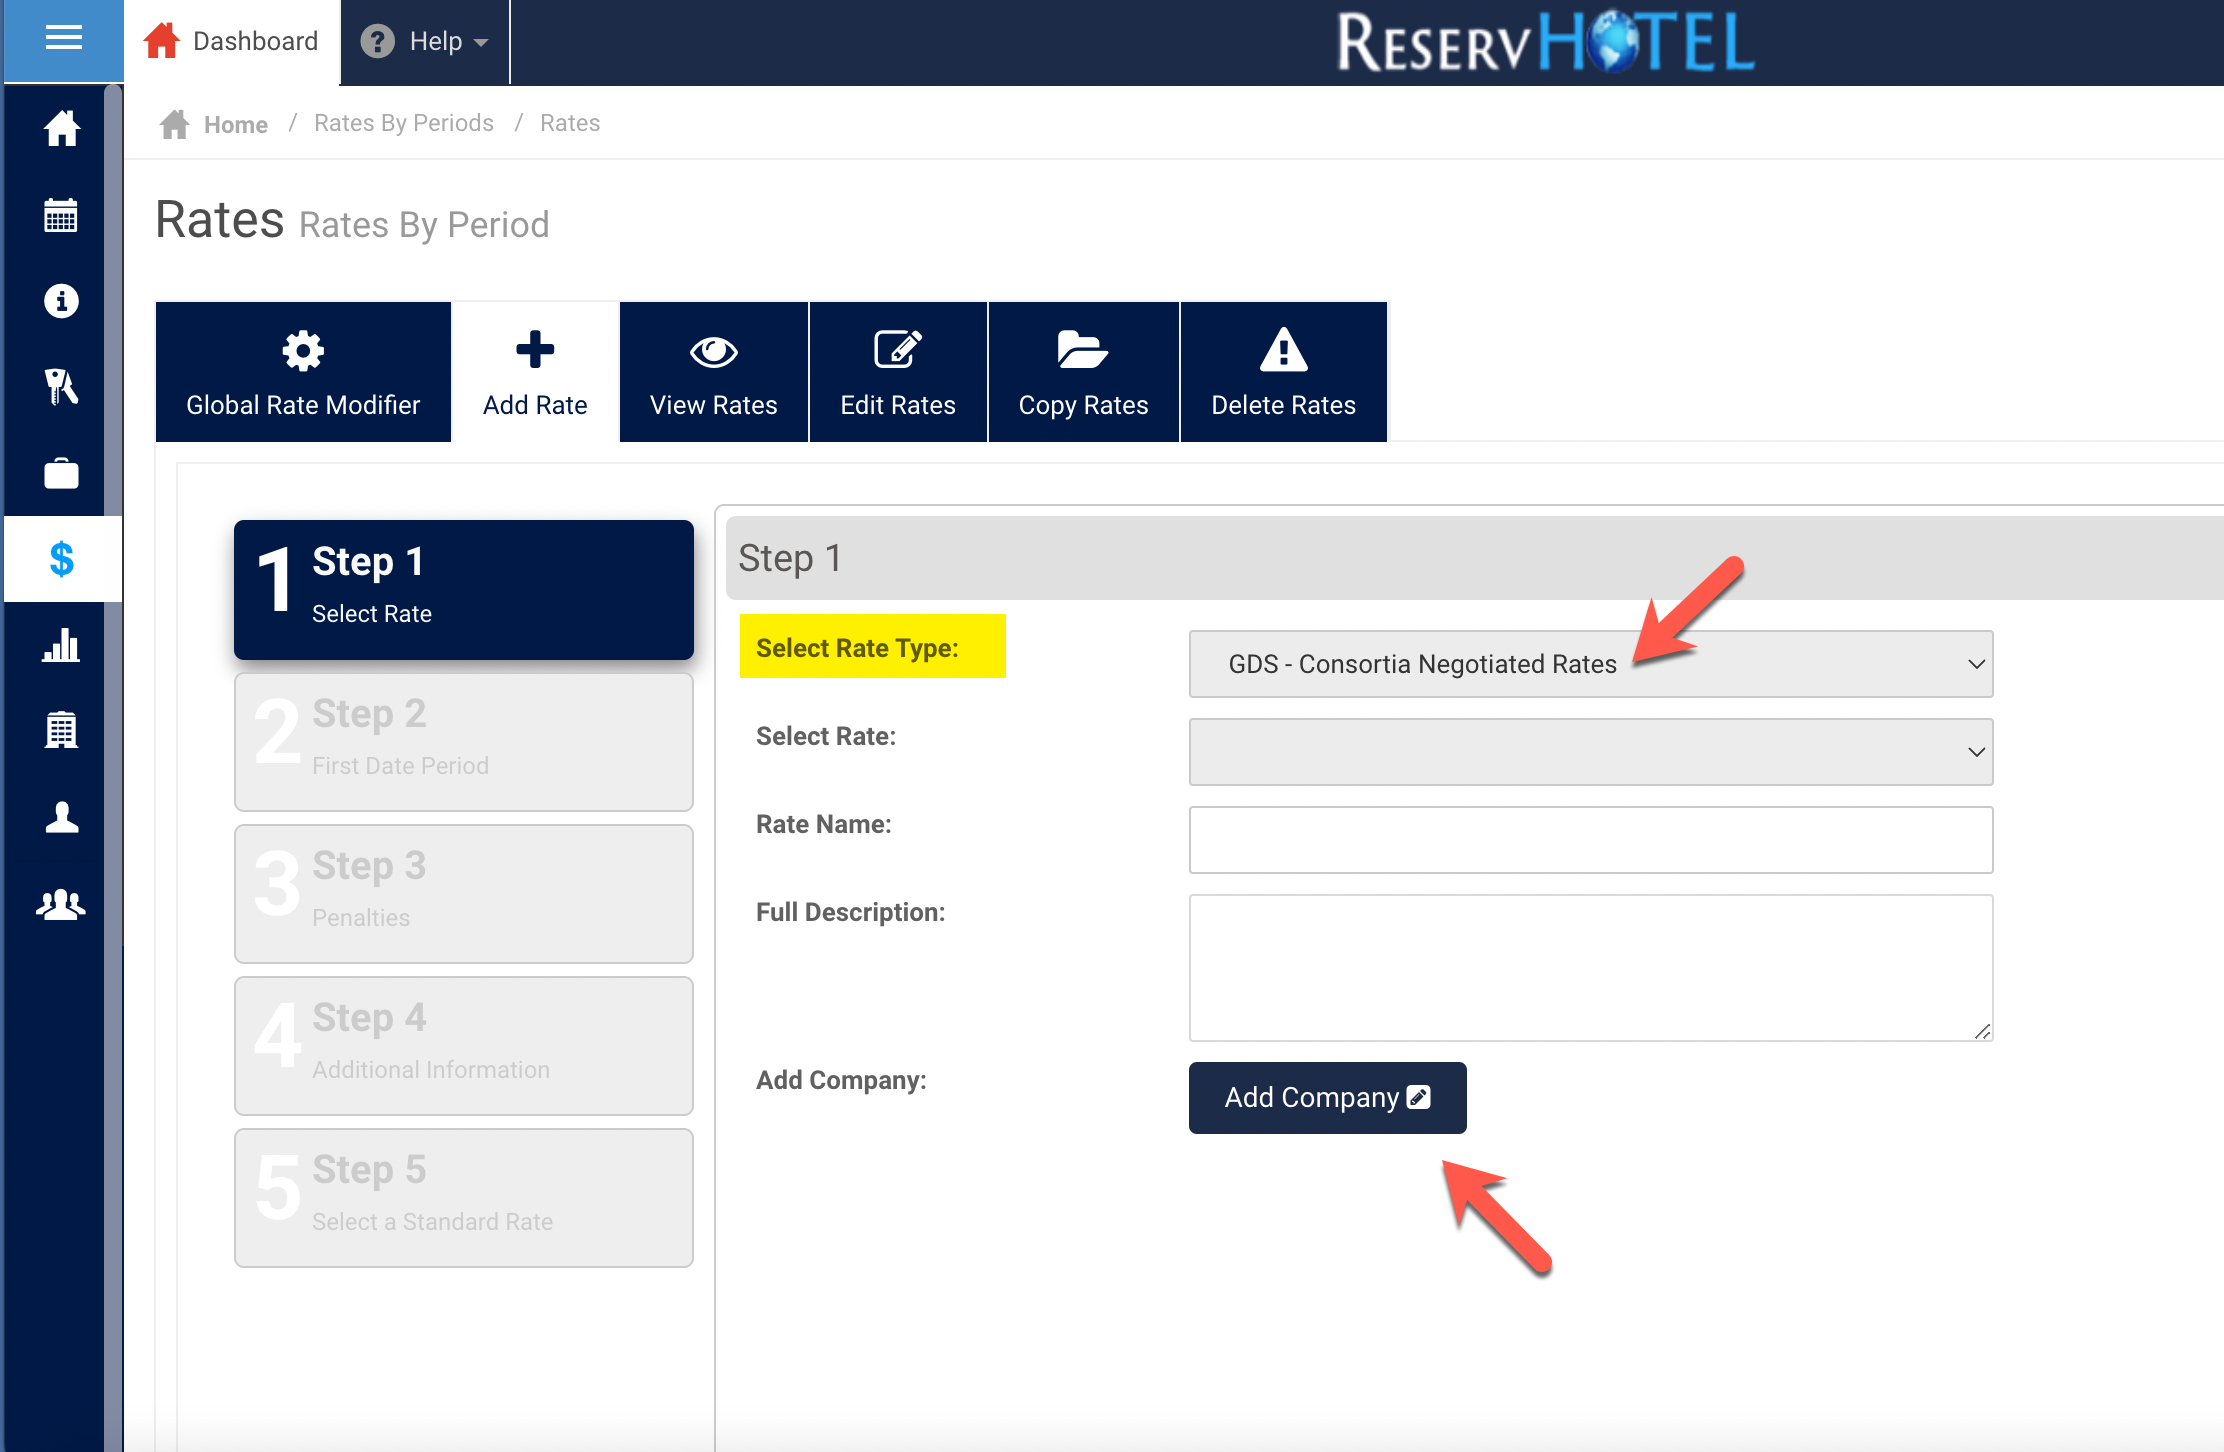Click the Add Company button

point(1327,1098)
